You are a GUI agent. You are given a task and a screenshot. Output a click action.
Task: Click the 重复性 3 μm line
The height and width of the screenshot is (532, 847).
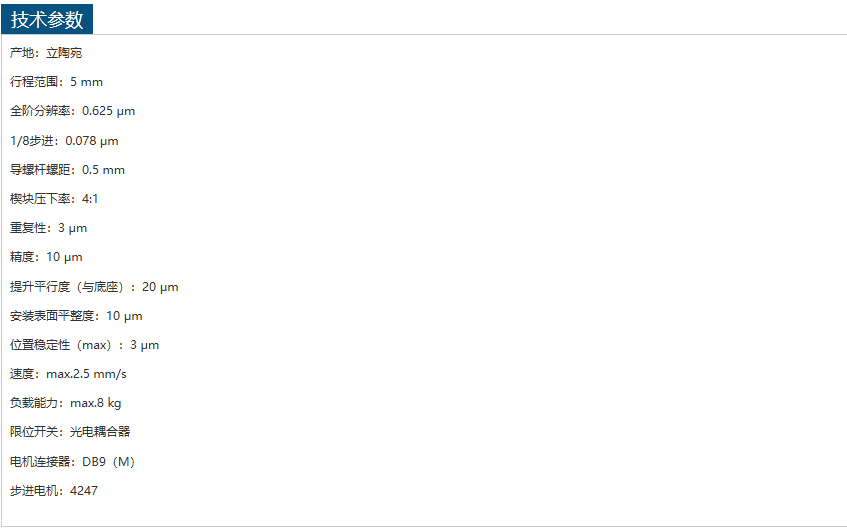point(48,228)
